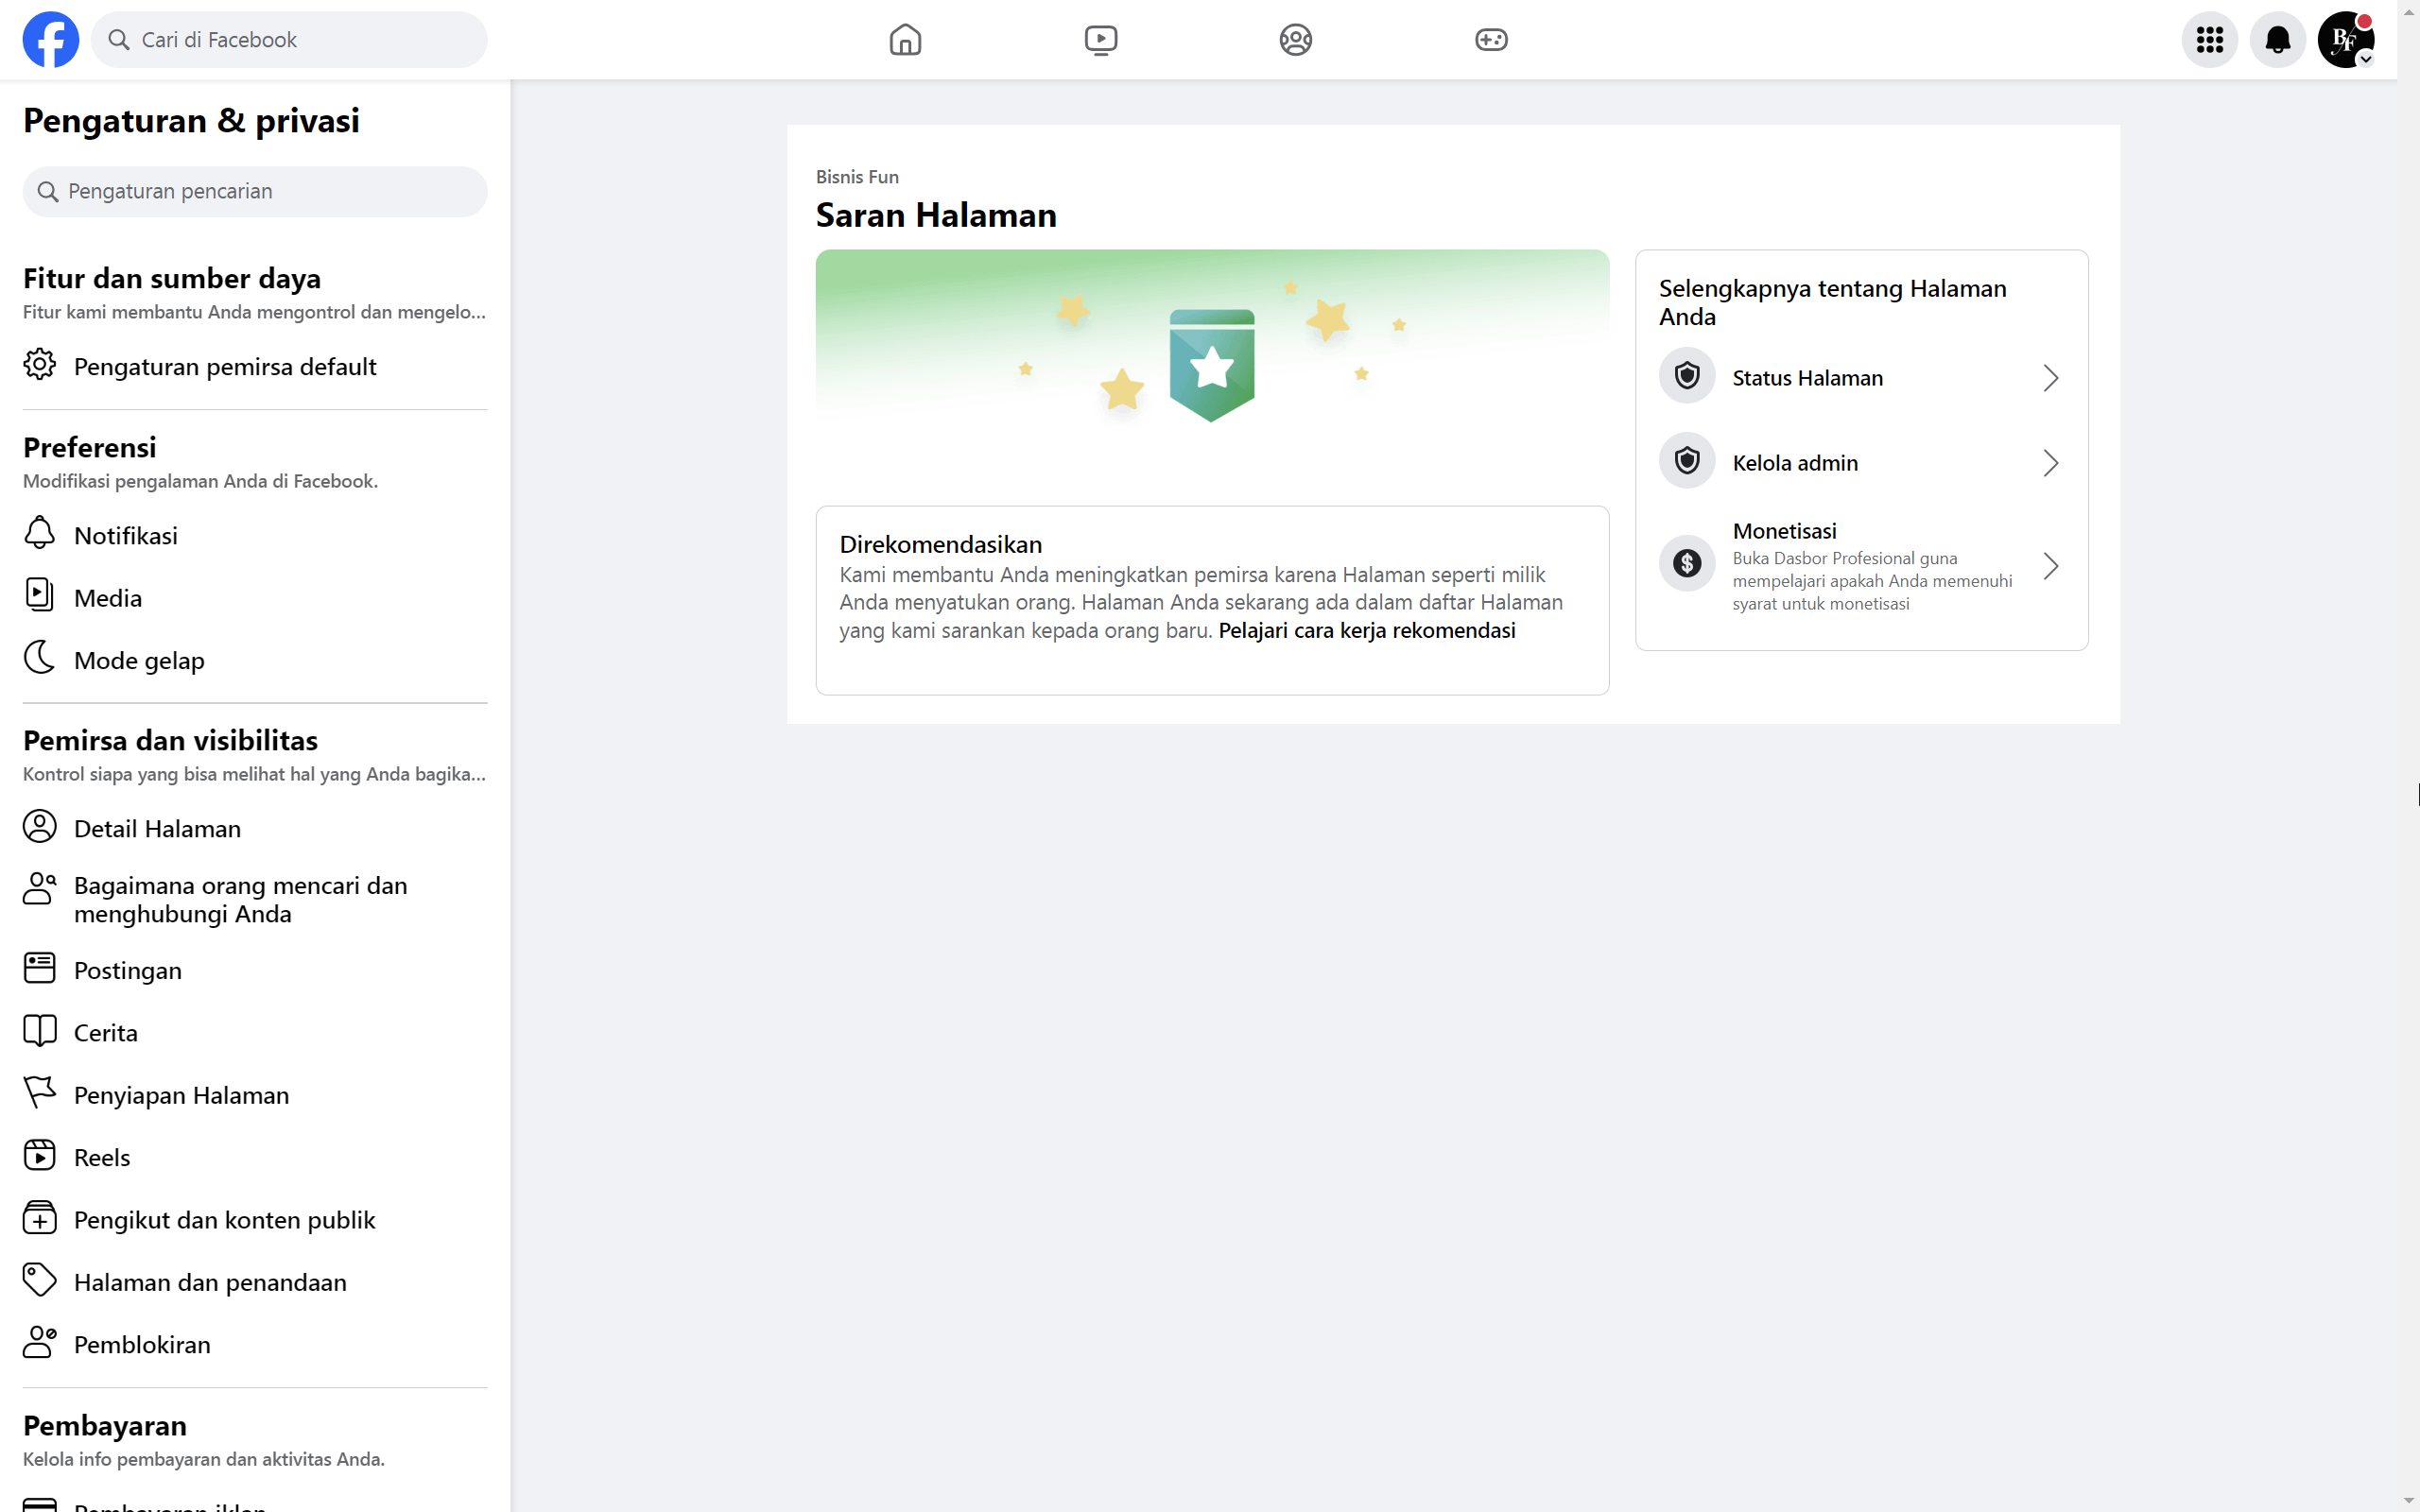The image size is (2420, 1512).
Task: Click the Pemblokiran icon
Action: [x=40, y=1343]
